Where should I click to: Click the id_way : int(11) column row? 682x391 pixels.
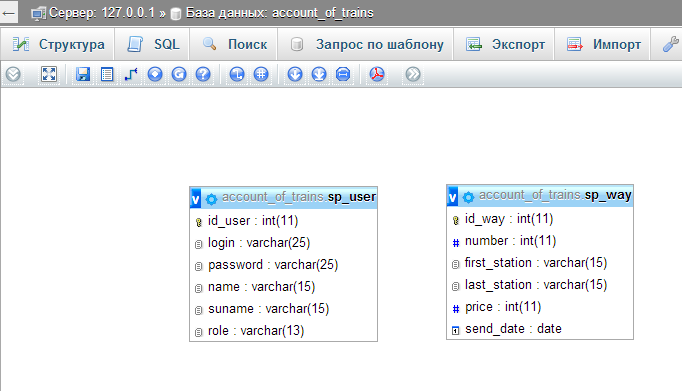[540, 219]
